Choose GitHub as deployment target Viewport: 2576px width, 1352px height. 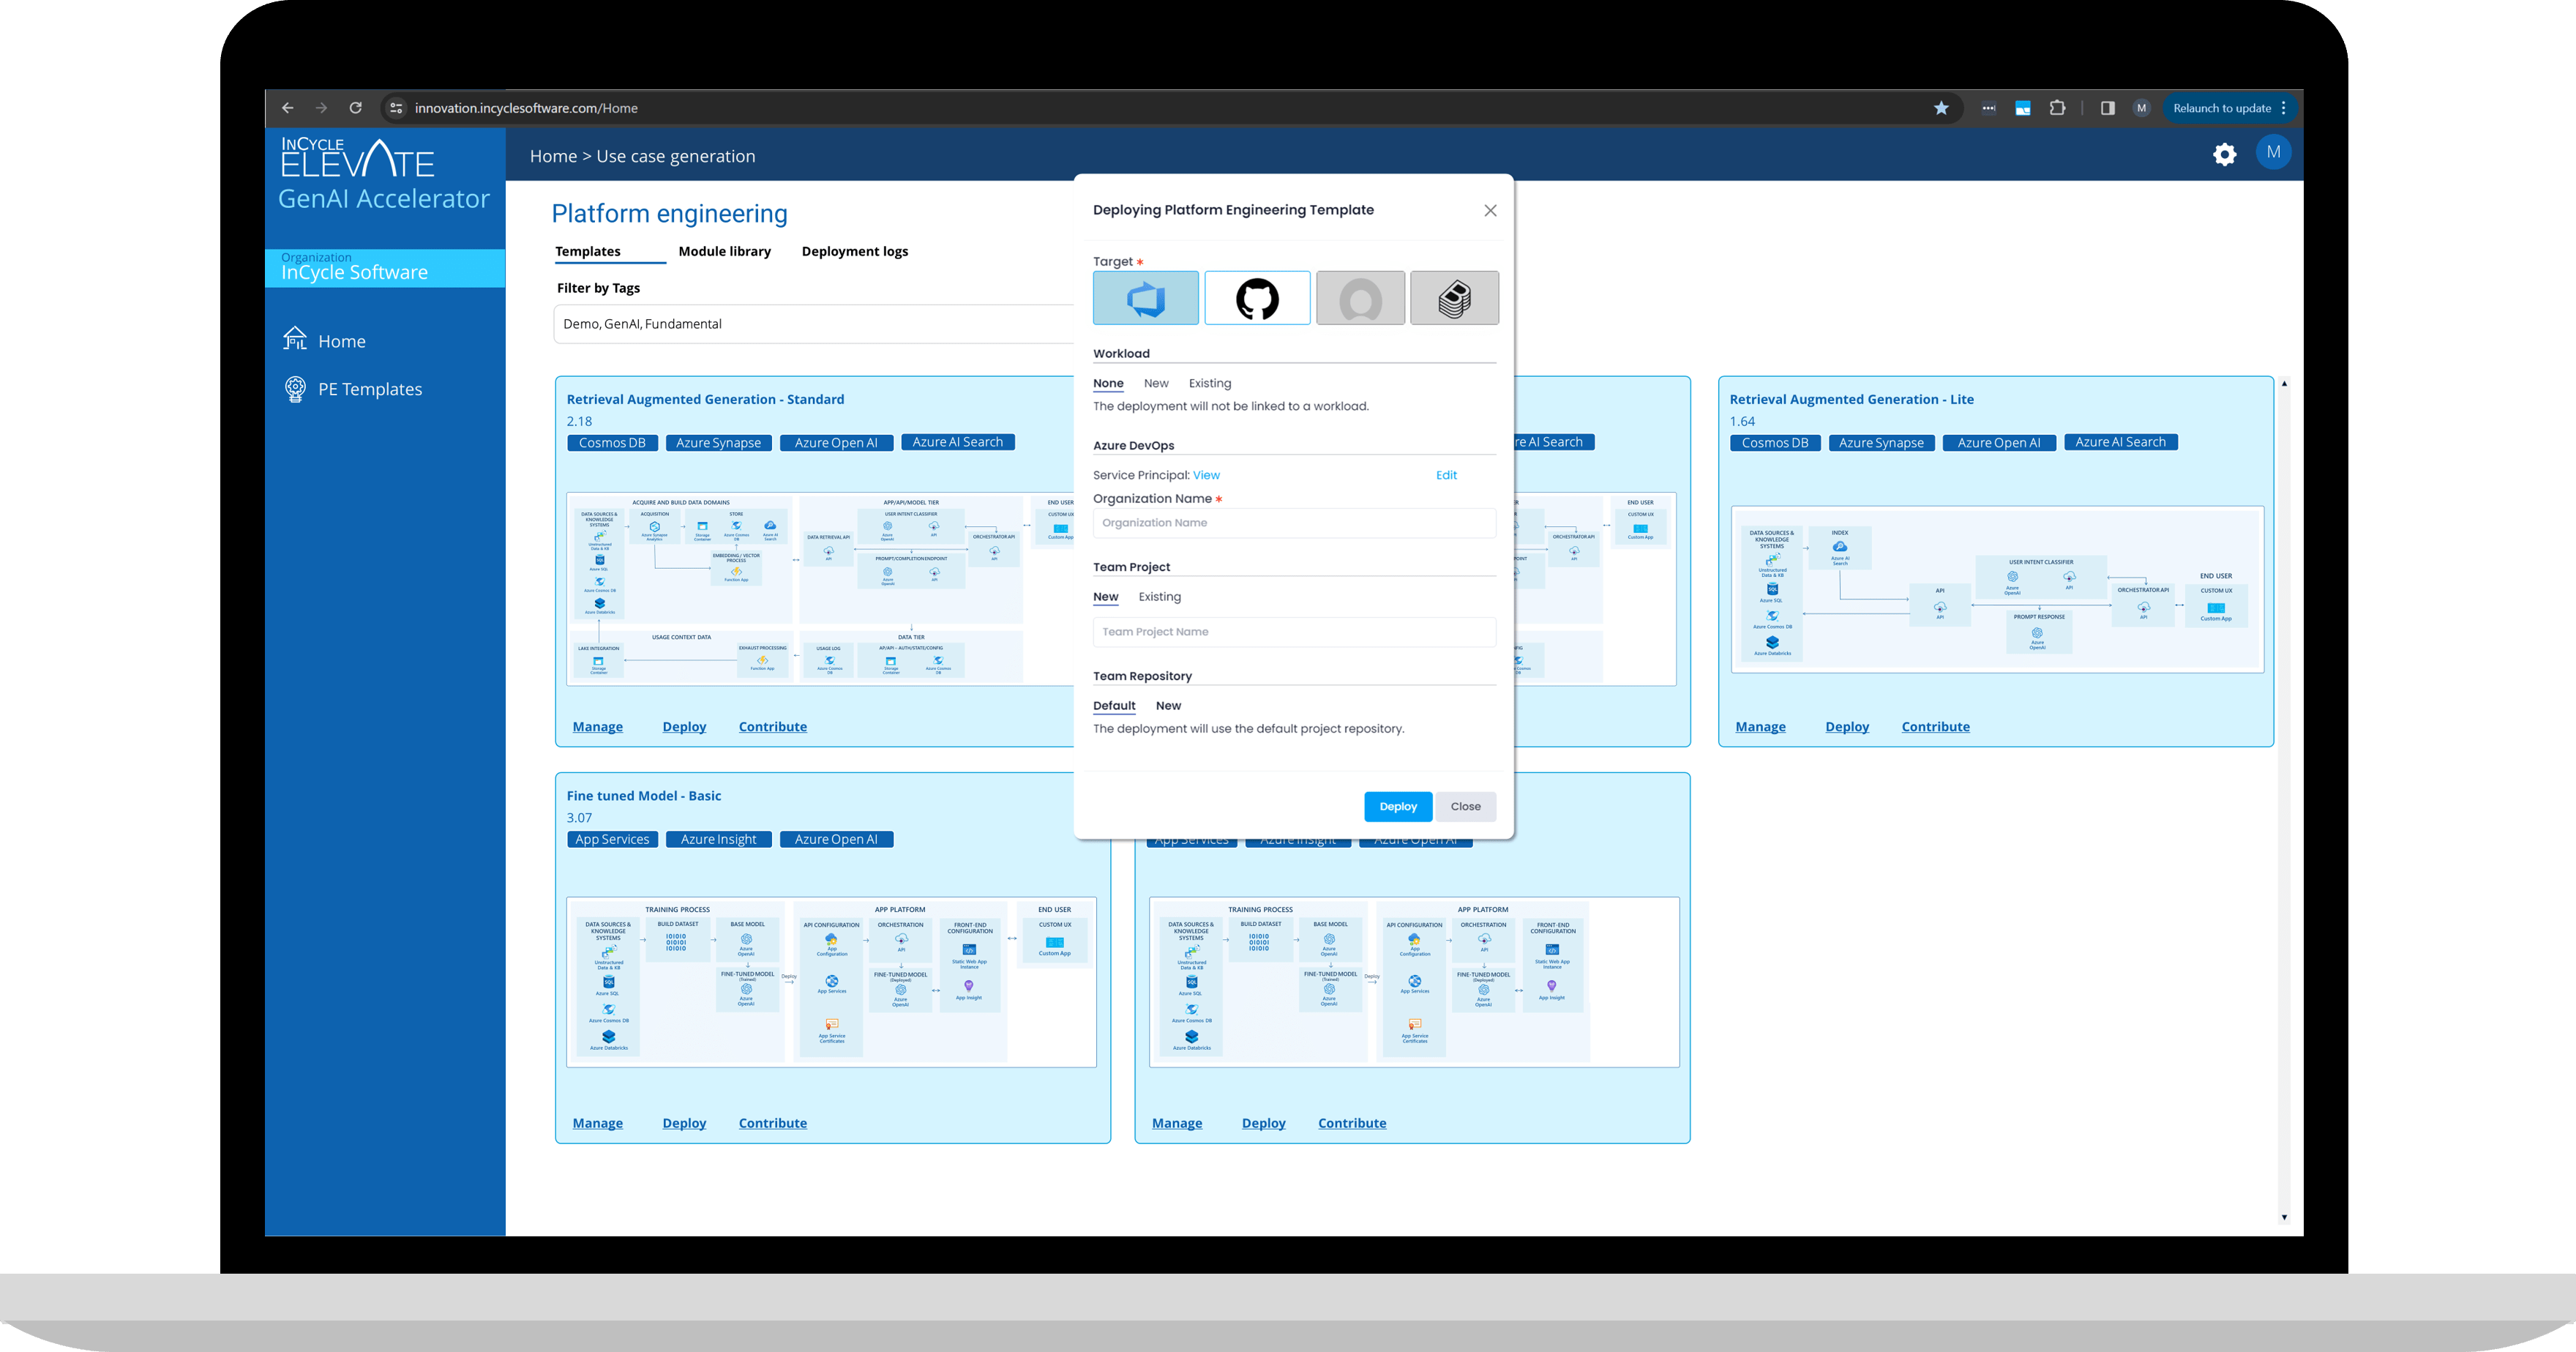click(1257, 298)
